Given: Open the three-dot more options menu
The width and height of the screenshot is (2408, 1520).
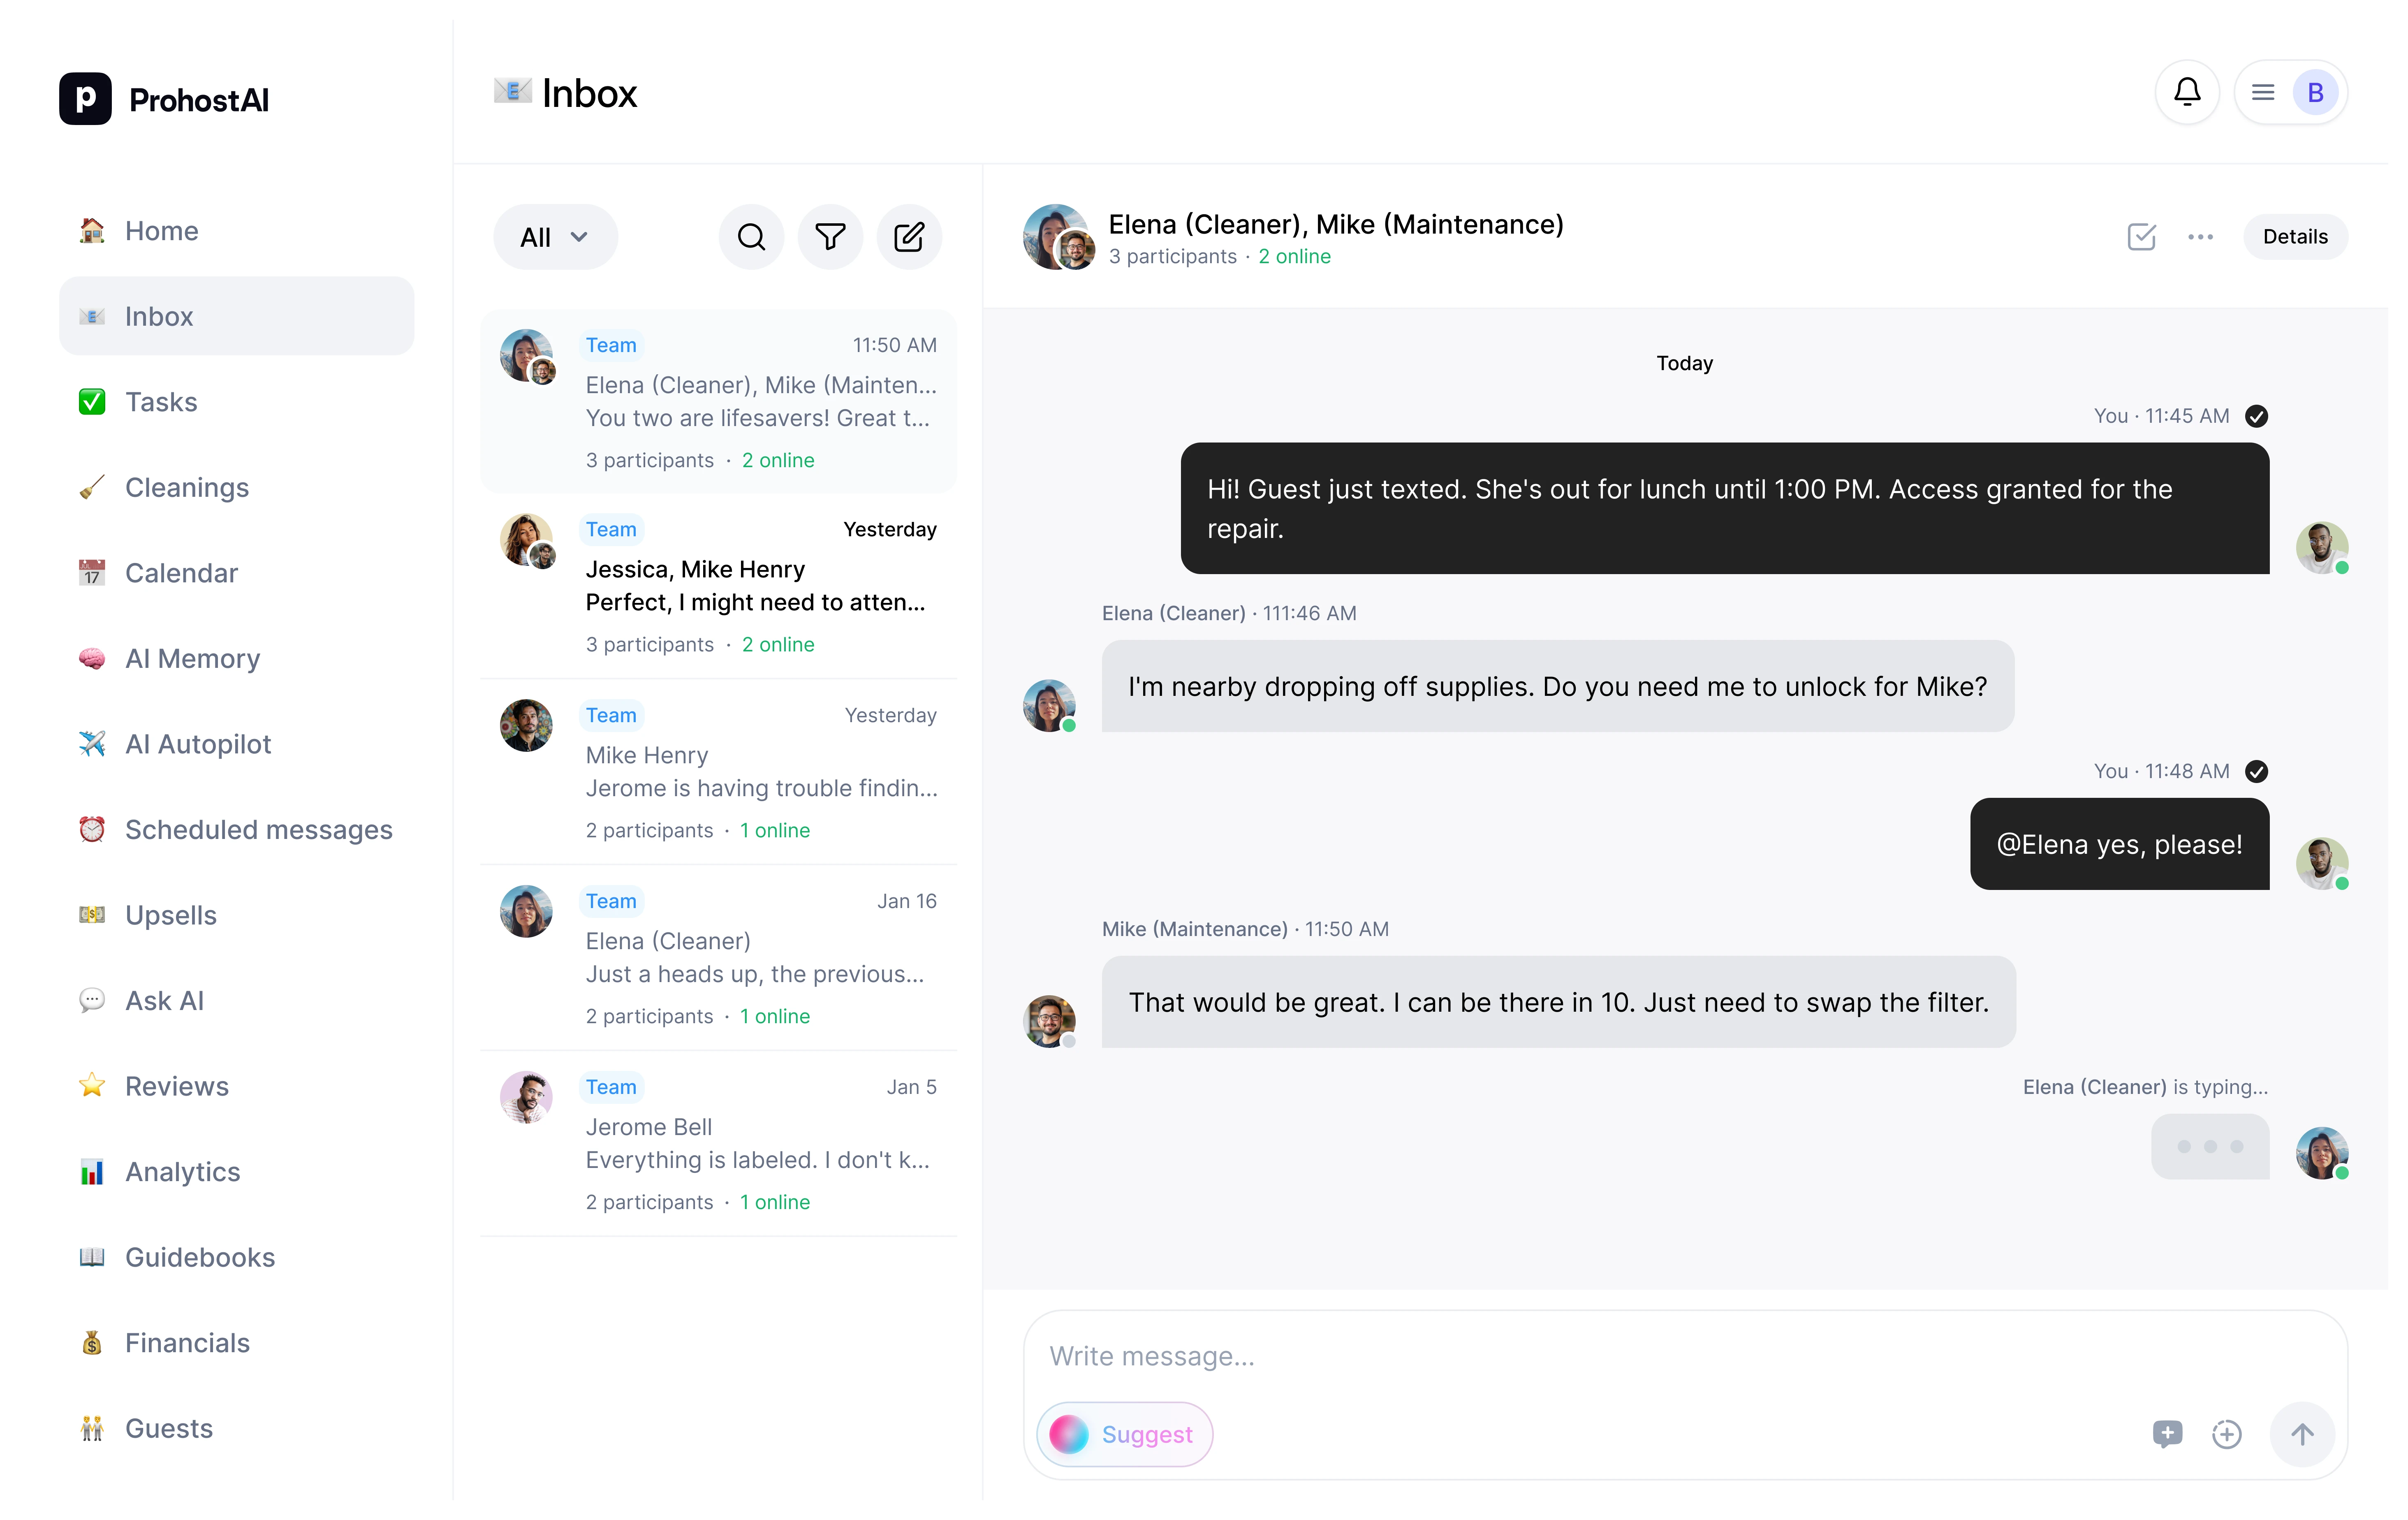Looking at the screenshot, I should pos(2200,237).
